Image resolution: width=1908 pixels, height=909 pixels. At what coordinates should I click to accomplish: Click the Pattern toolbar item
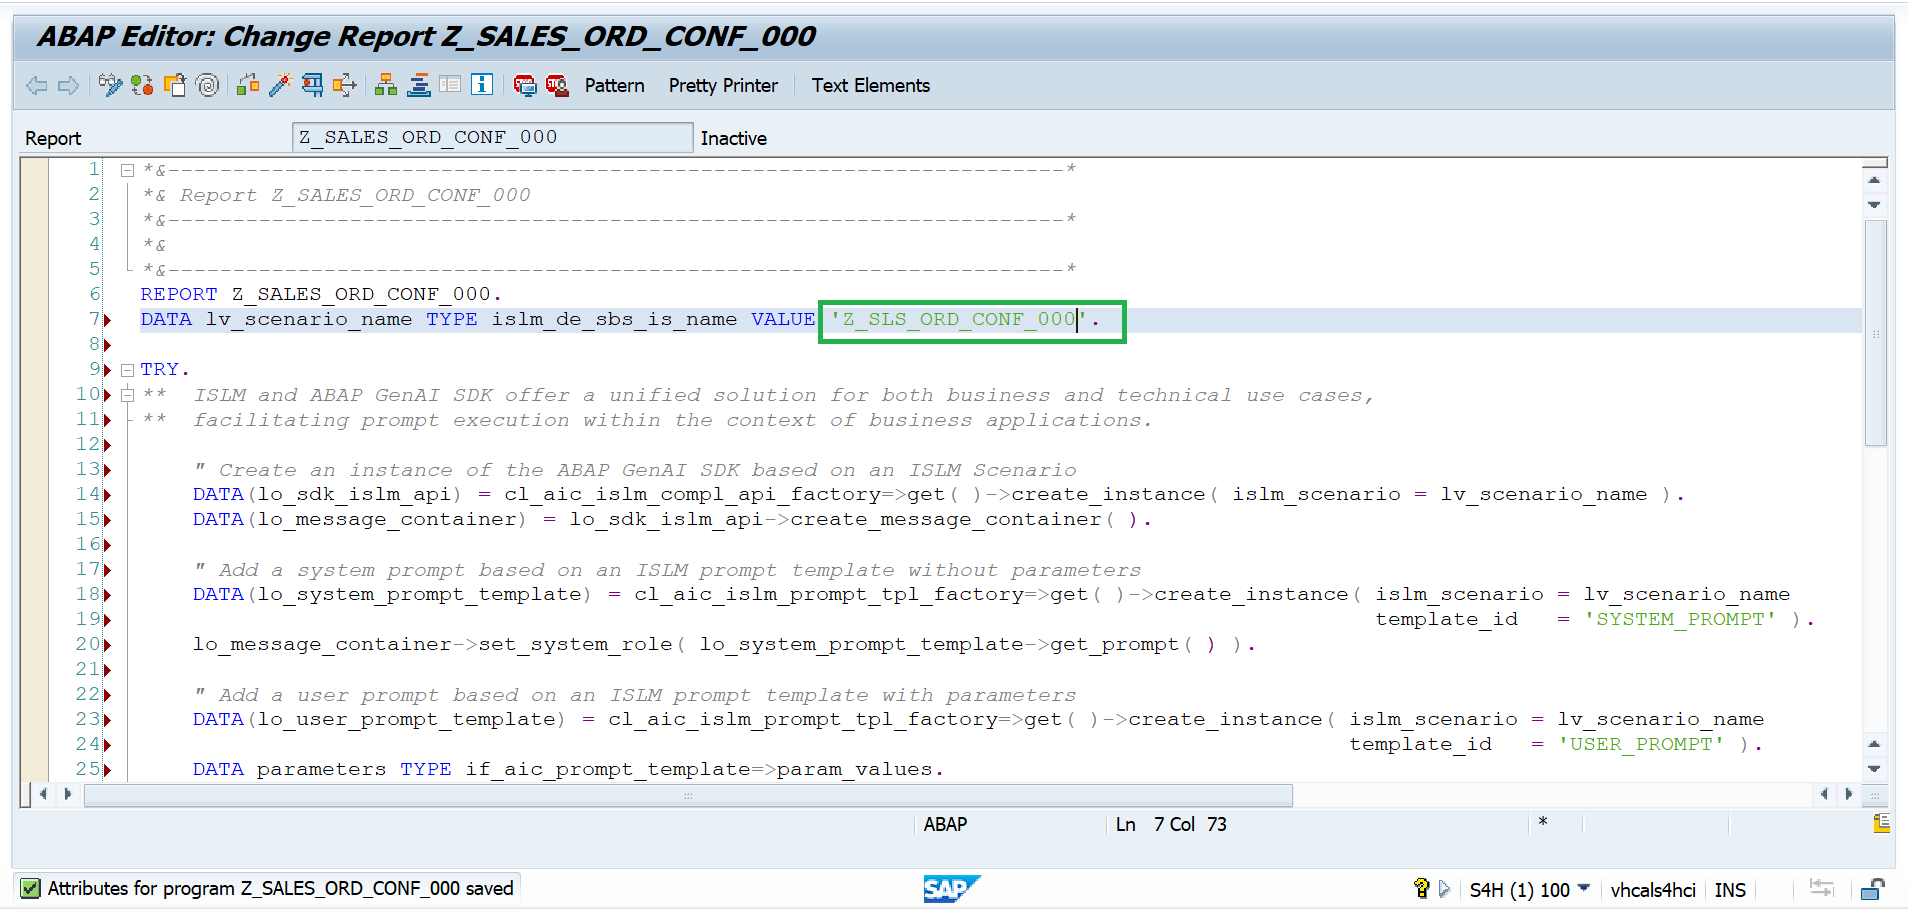click(614, 86)
